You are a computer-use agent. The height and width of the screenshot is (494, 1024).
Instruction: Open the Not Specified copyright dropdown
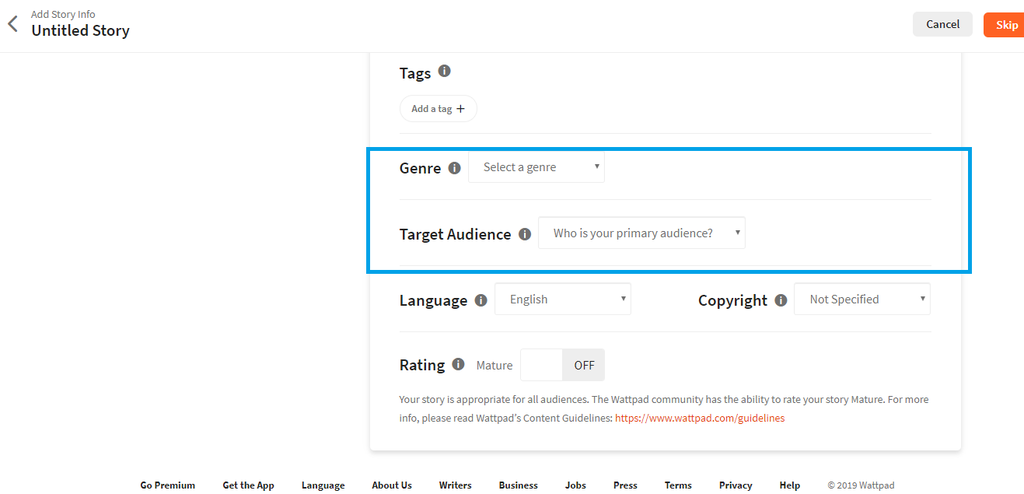coord(862,299)
